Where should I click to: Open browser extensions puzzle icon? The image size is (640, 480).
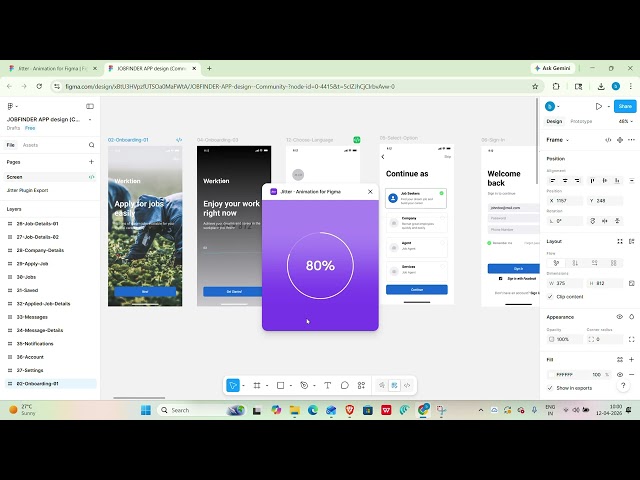click(x=556, y=87)
